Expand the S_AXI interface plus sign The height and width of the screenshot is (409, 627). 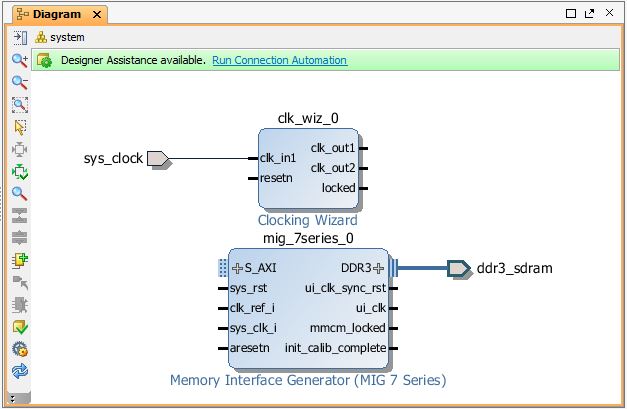point(237,268)
